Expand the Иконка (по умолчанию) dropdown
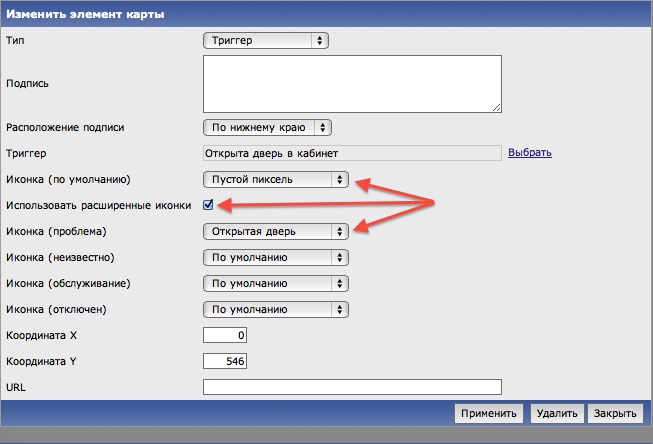This screenshot has width=653, height=444. (275, 179)
